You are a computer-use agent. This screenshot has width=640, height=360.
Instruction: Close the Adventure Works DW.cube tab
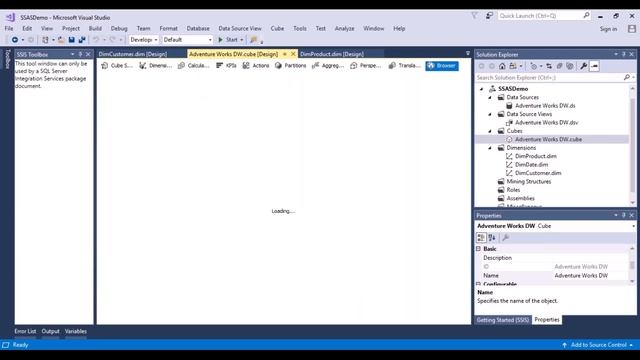(293, 54)
